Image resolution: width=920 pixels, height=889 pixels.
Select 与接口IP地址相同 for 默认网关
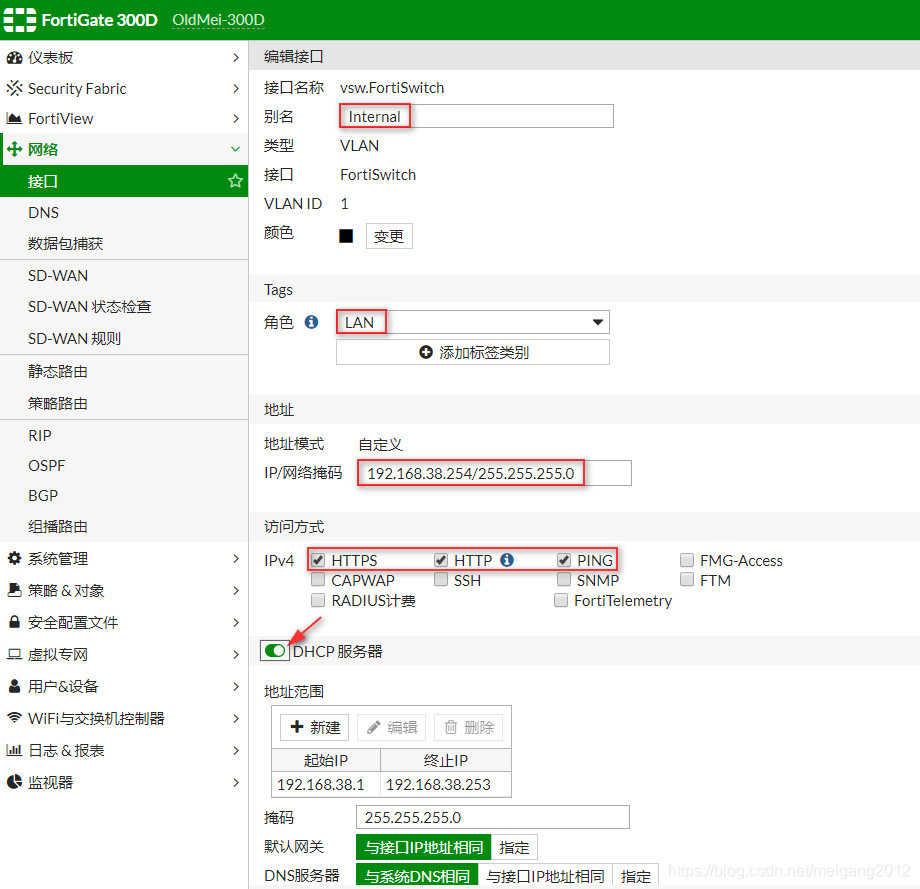[424, 847]
